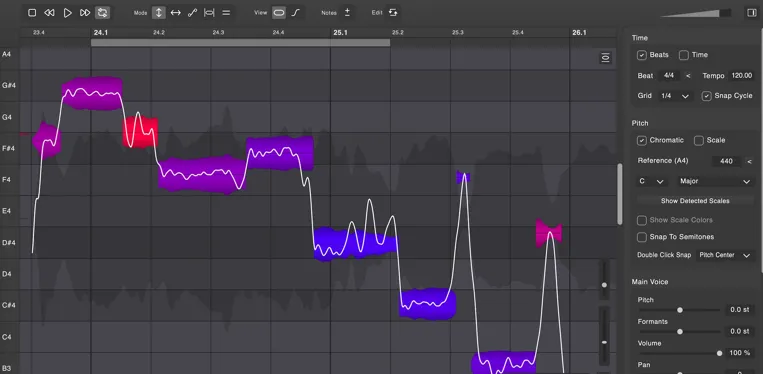Click the 24.1 bar marker on ruler
The width and height of the screenshot is (763, 374).
click(101, 33)
